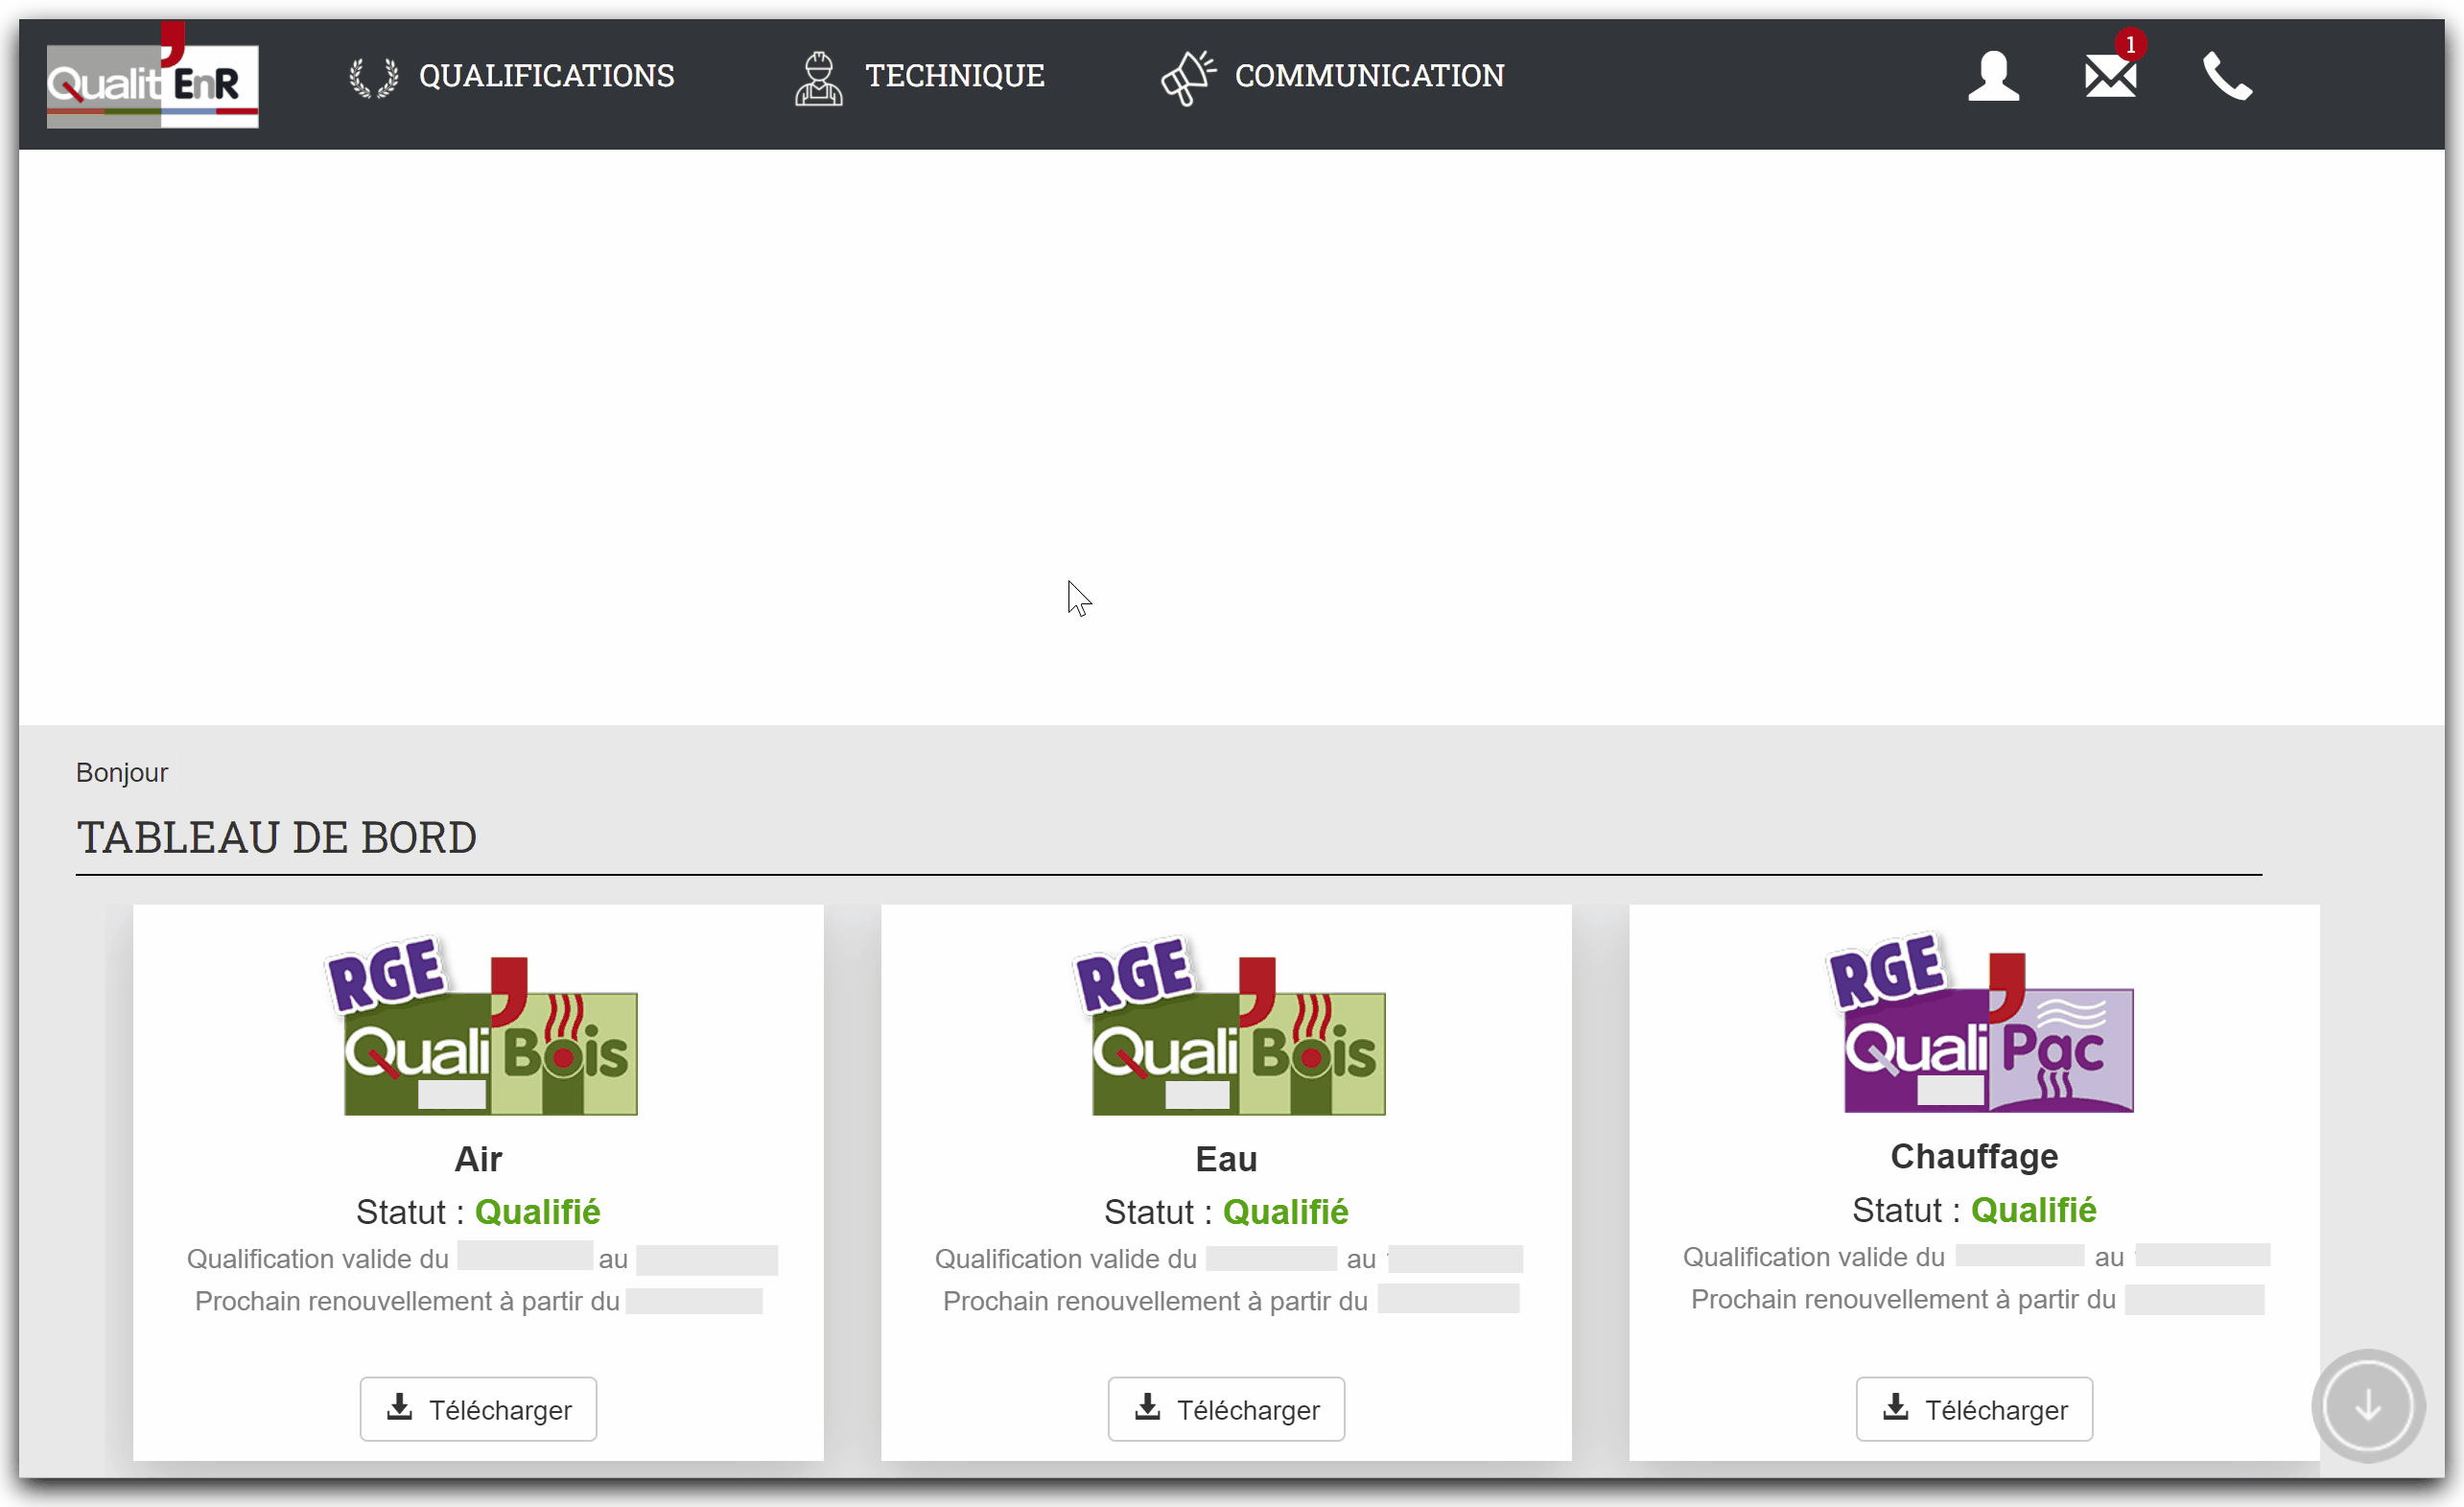Click the RGE QualiBois logo on Eau card
Viewport: 2464px width, 1507px height.
(1229, 1026)
